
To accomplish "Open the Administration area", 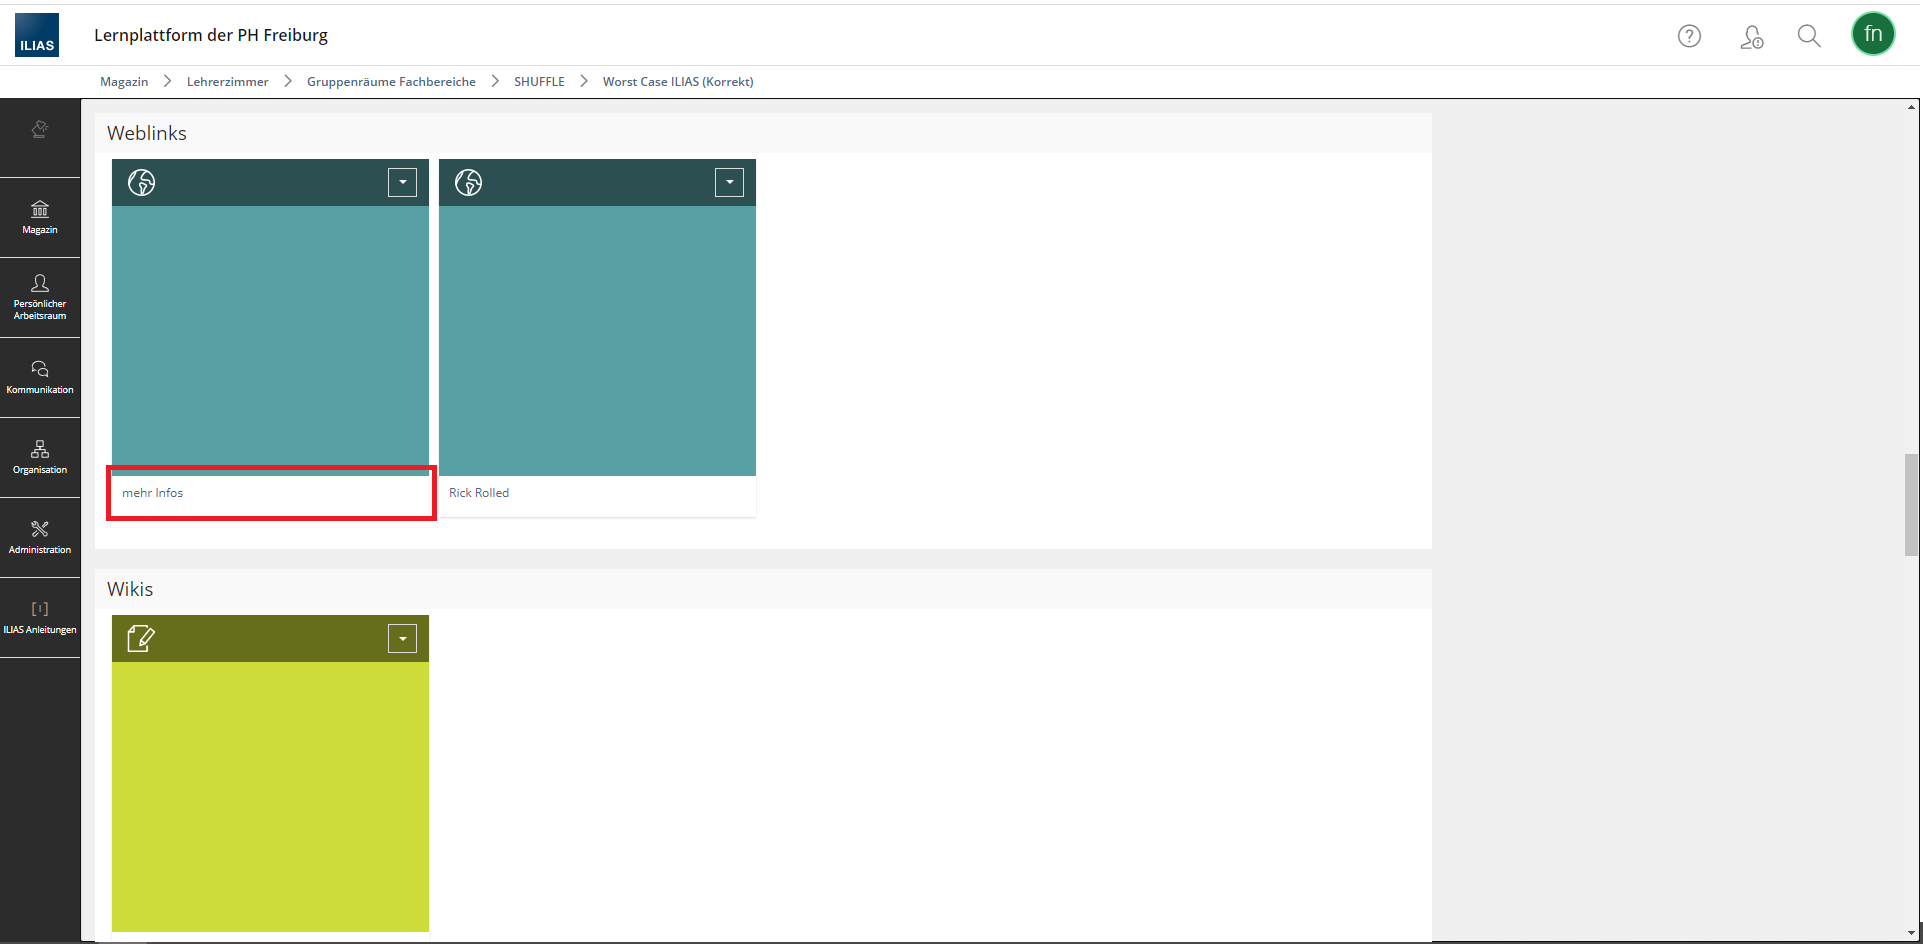I will [39, 537].
